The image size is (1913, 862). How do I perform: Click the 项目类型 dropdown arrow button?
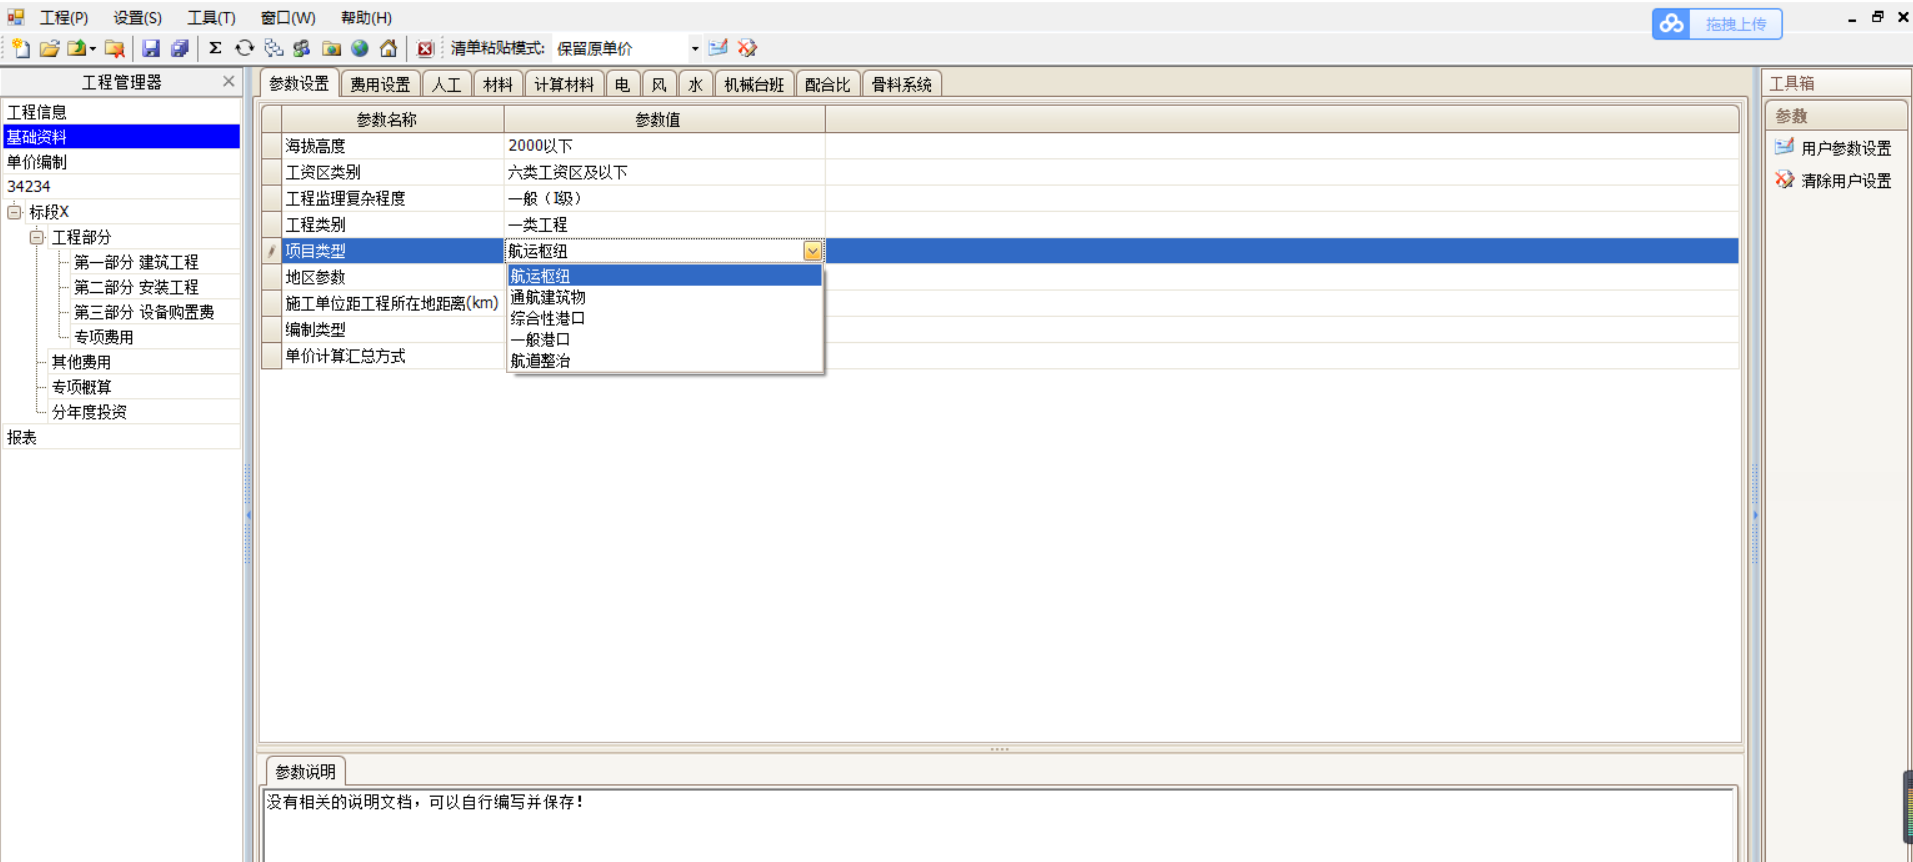(x=812, y=251)
